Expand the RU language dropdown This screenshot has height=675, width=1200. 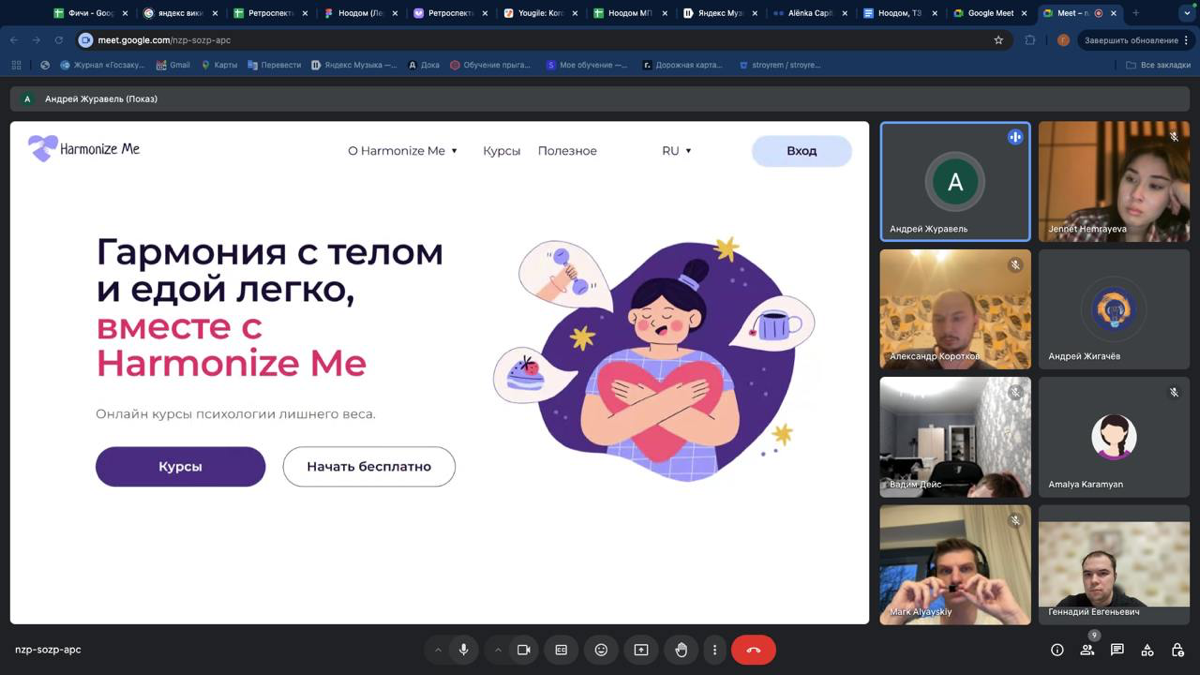pos(677,151)
